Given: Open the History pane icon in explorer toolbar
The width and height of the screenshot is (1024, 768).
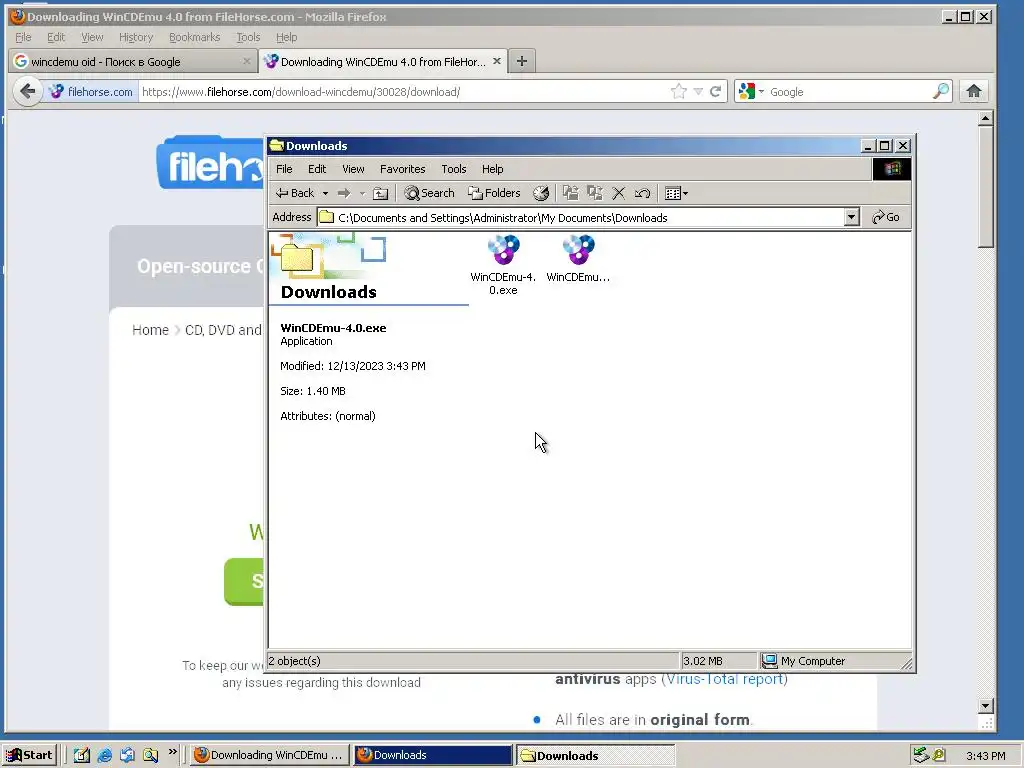Looking at the screenshot, I should 541,193.
